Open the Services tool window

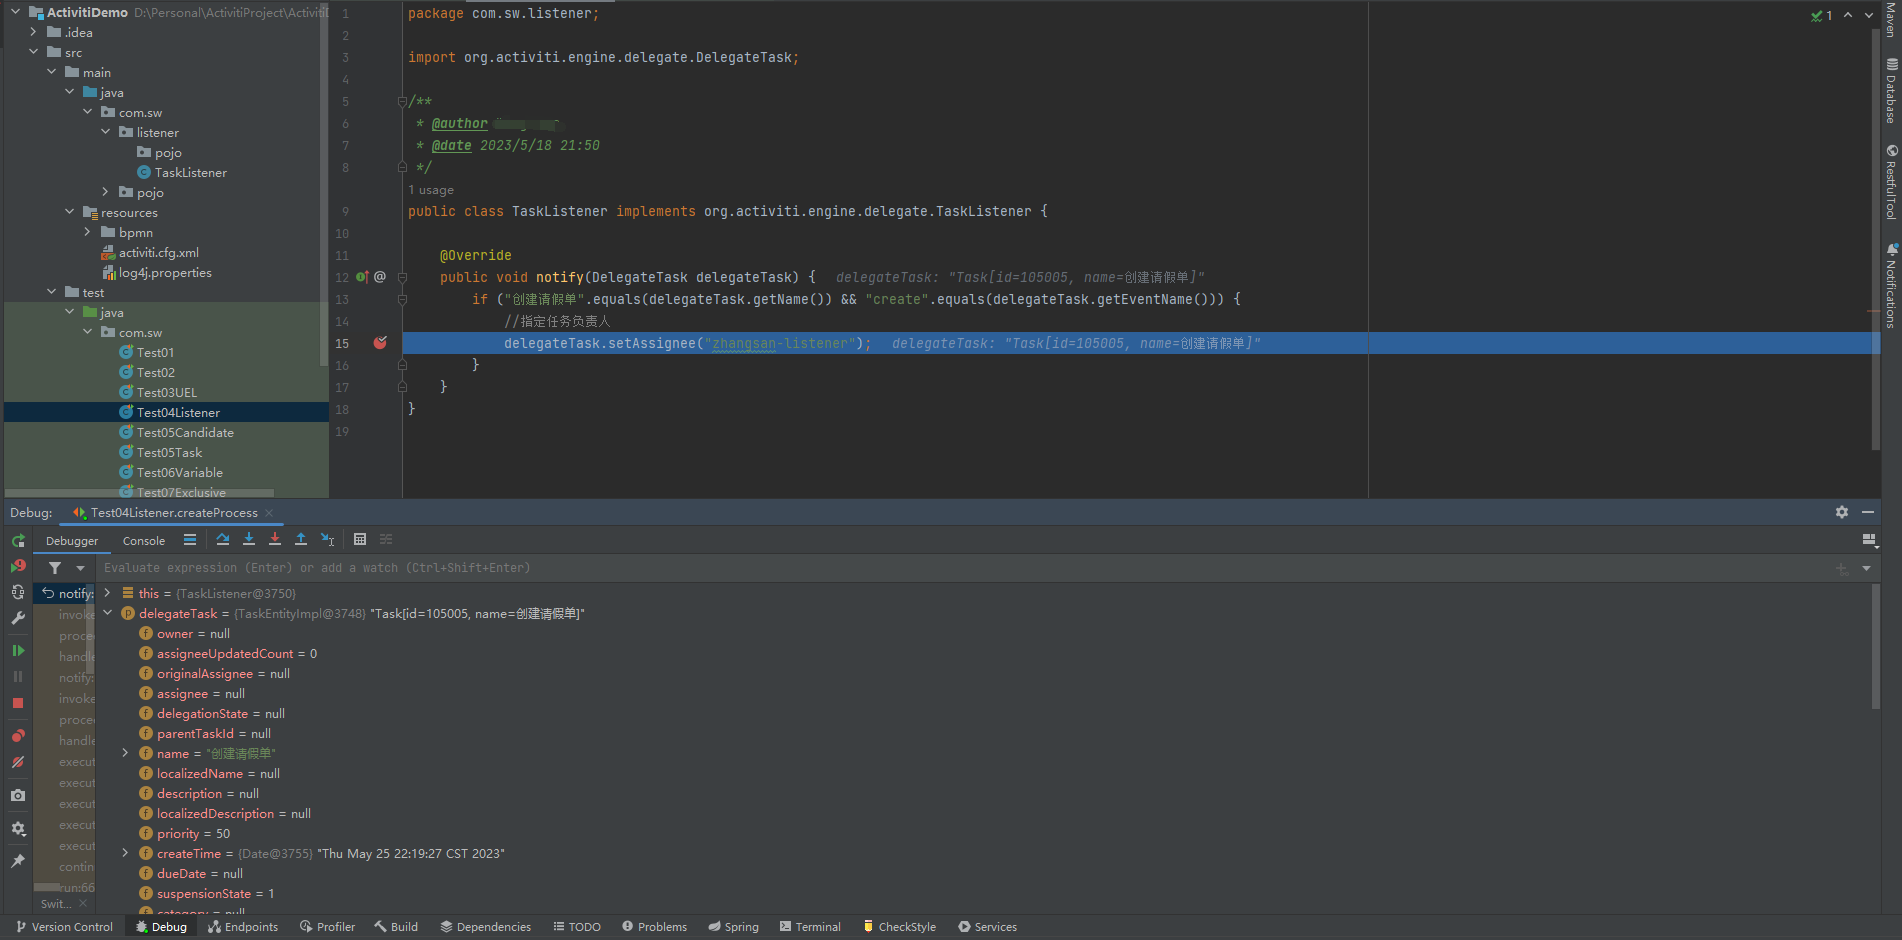click(987, 927)
